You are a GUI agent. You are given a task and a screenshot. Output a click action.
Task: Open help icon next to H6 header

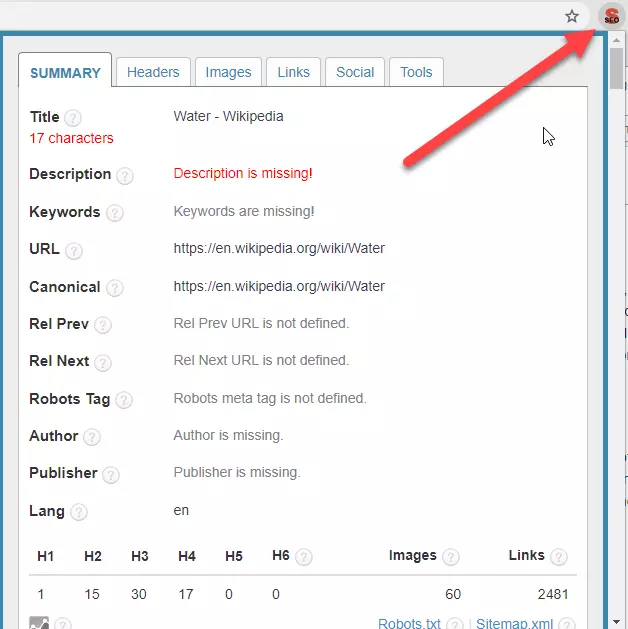coord(304,557)
